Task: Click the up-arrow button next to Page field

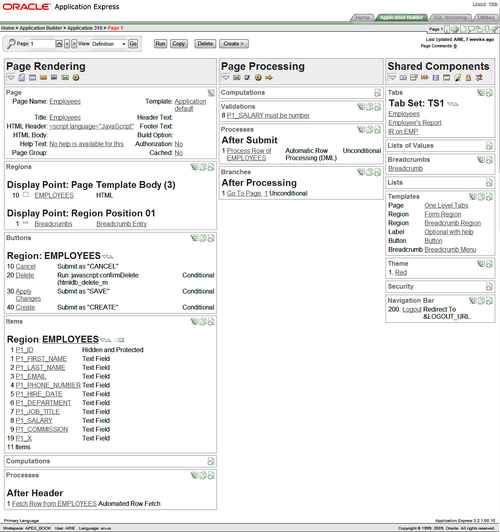Action: click(59, 44)
